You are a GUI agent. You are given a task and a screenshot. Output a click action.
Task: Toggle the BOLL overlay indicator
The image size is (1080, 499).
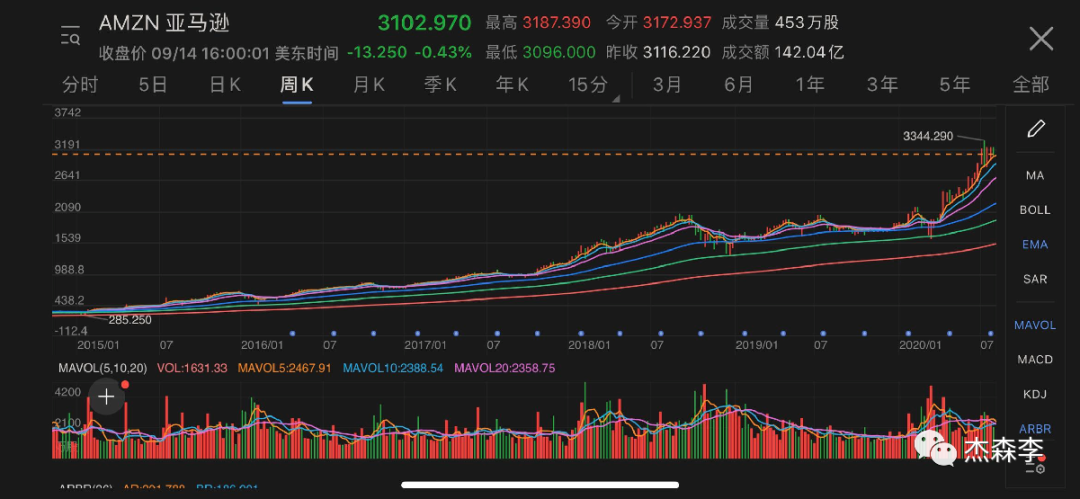tap(1035, 210)
